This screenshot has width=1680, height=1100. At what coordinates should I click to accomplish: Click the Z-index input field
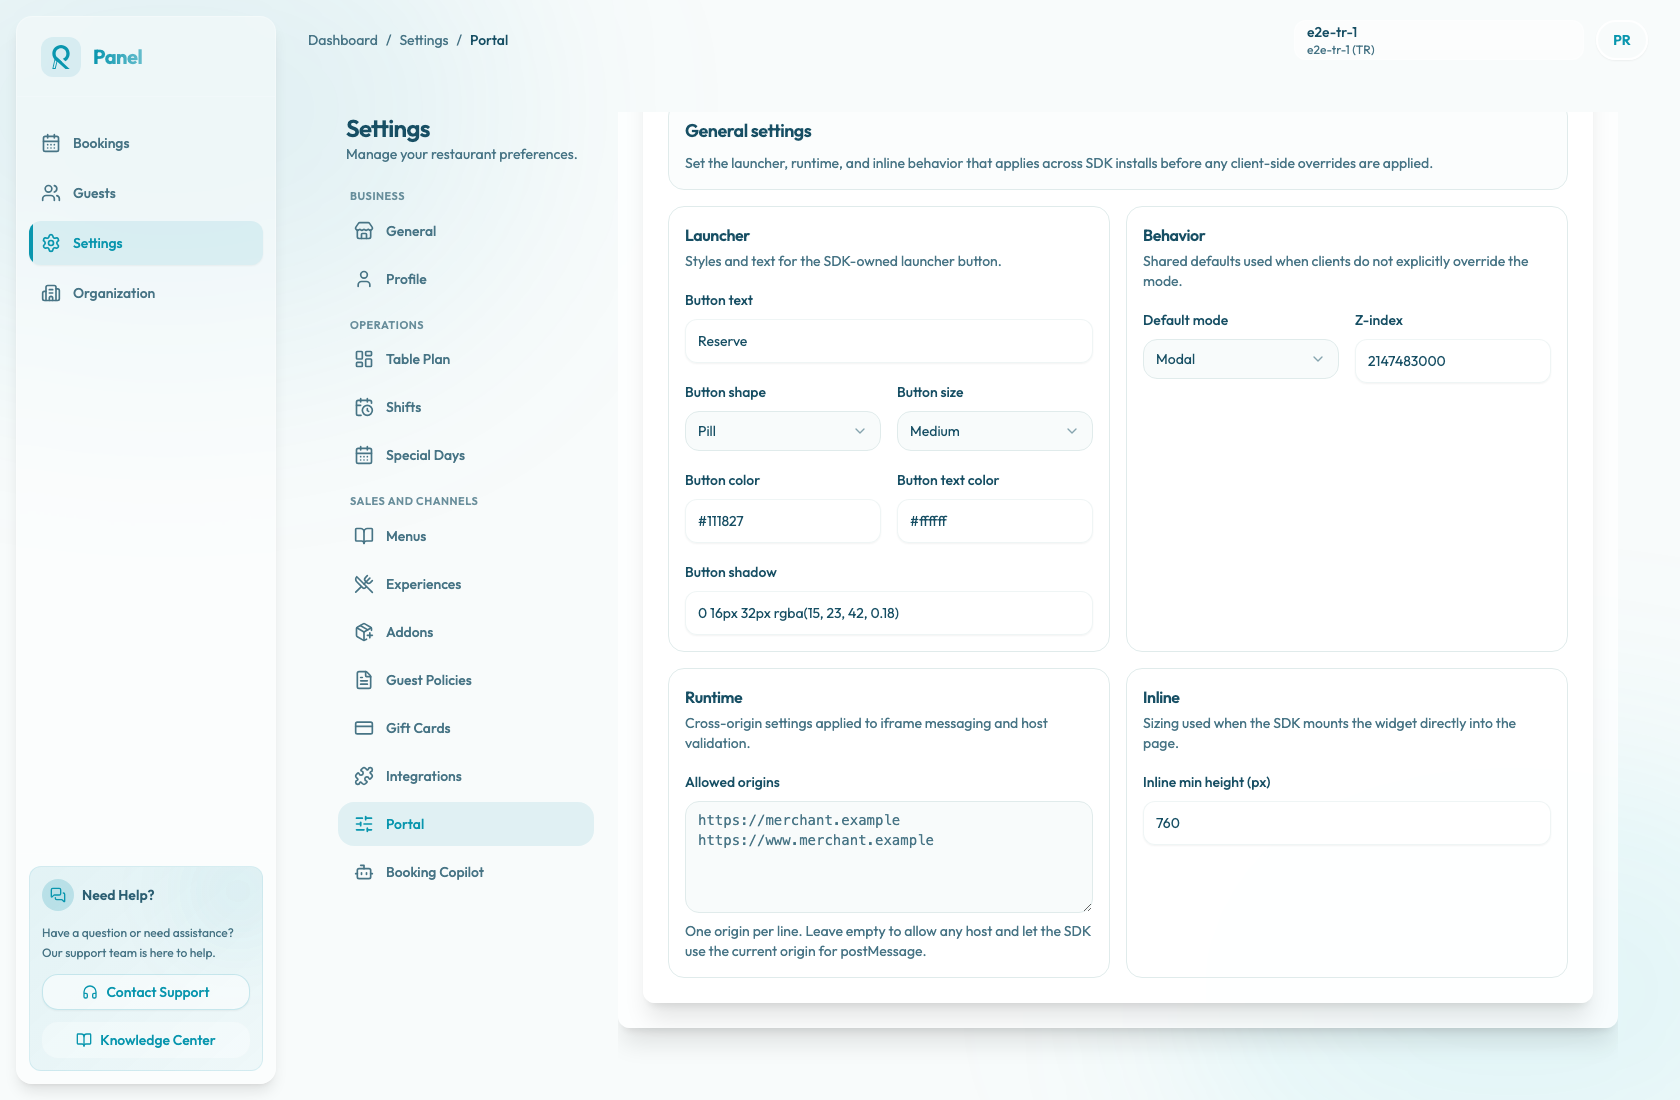pos(1452,361)
